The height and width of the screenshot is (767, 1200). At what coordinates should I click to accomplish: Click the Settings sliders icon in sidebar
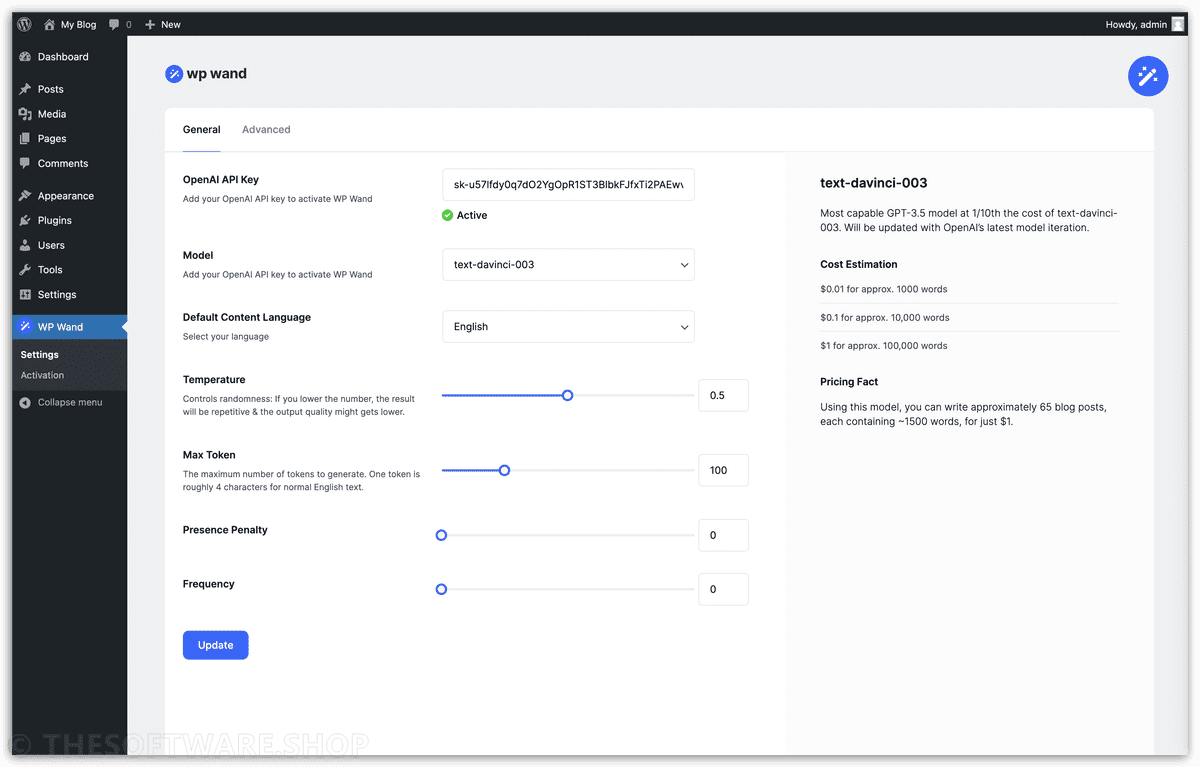pos(25,295)
